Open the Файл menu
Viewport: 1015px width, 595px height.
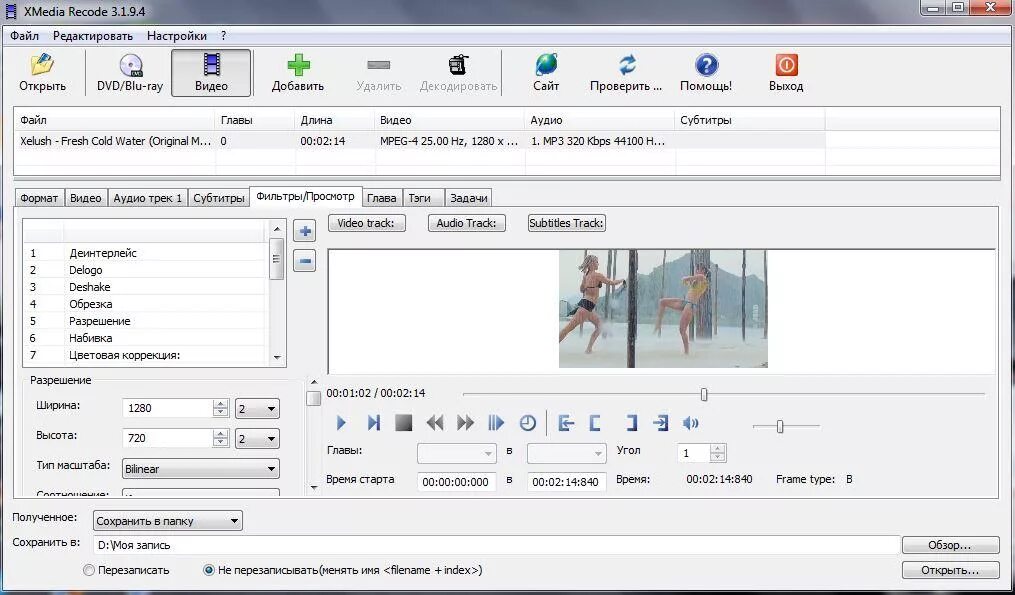point(24,36)
